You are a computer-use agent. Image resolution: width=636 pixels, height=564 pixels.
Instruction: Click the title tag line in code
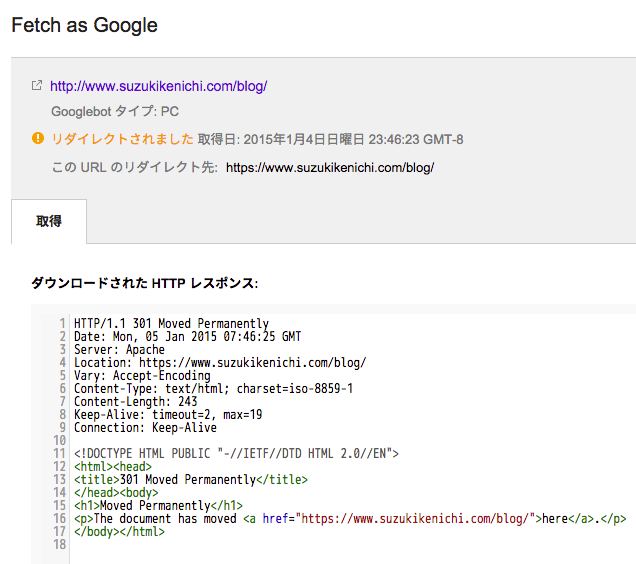point(191,479)
